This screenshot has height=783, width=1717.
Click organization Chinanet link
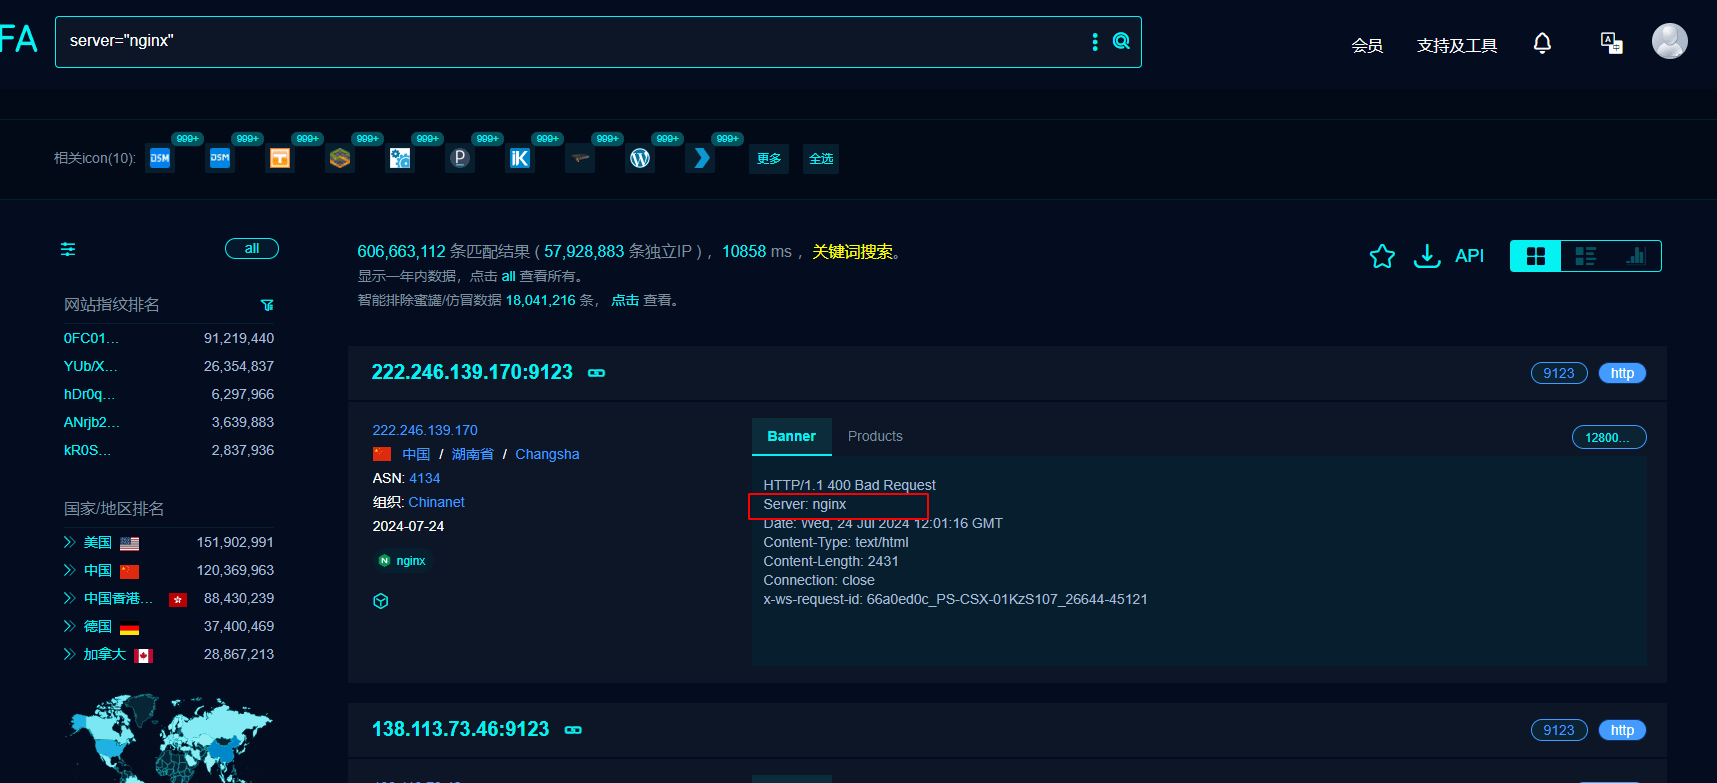436,502
